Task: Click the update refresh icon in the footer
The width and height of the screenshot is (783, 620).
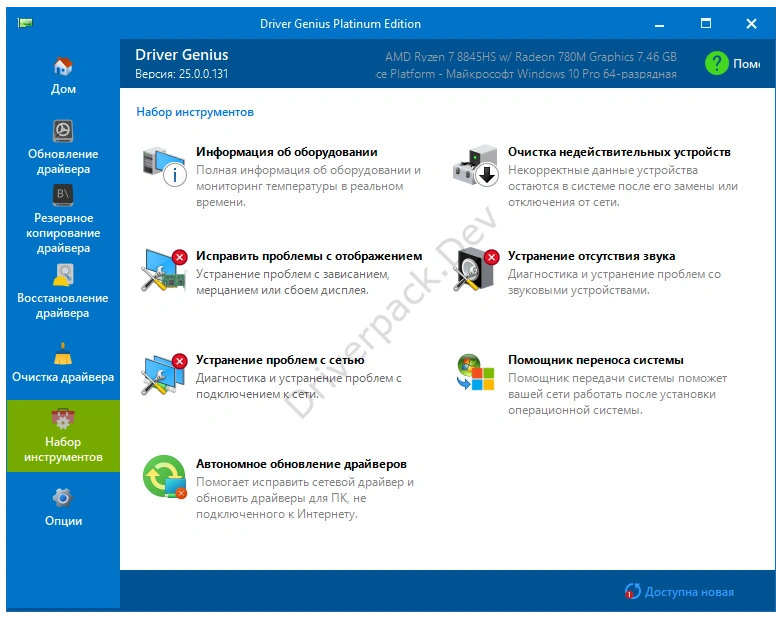Action: pos(632,592)
